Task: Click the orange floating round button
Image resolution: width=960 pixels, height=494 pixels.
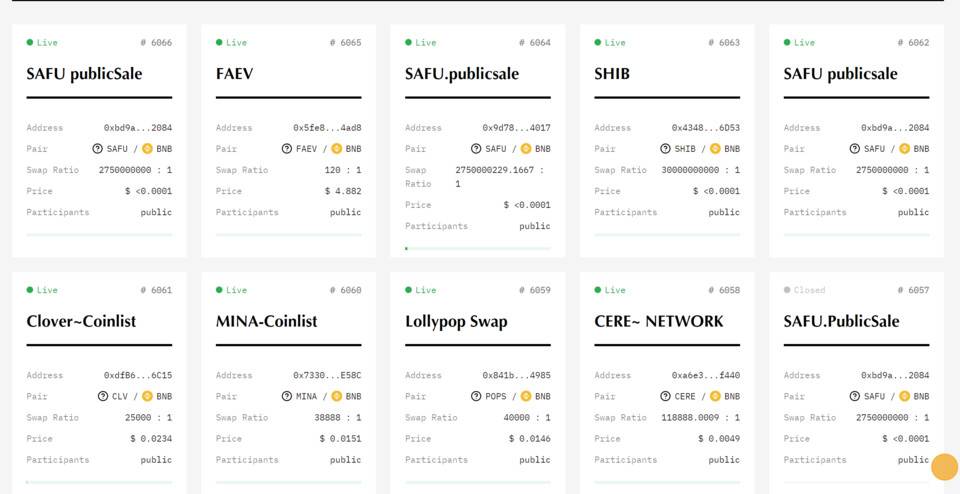Action: [x=944, y=467]
